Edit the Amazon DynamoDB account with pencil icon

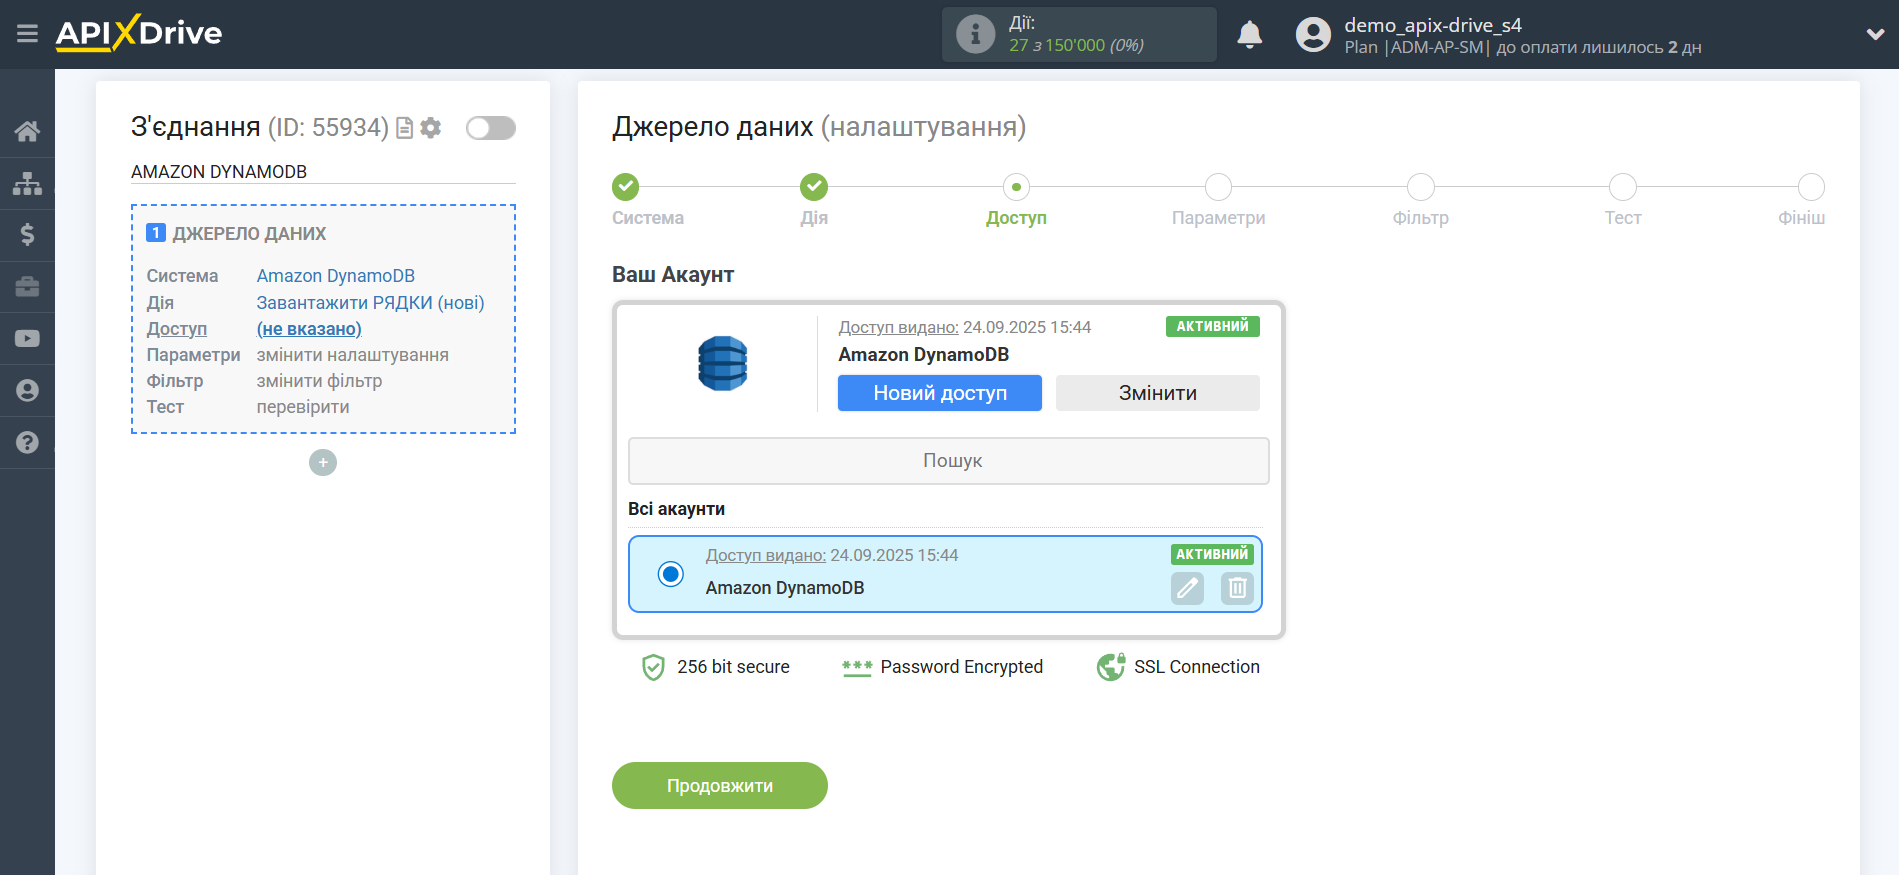pos(1187,588)
